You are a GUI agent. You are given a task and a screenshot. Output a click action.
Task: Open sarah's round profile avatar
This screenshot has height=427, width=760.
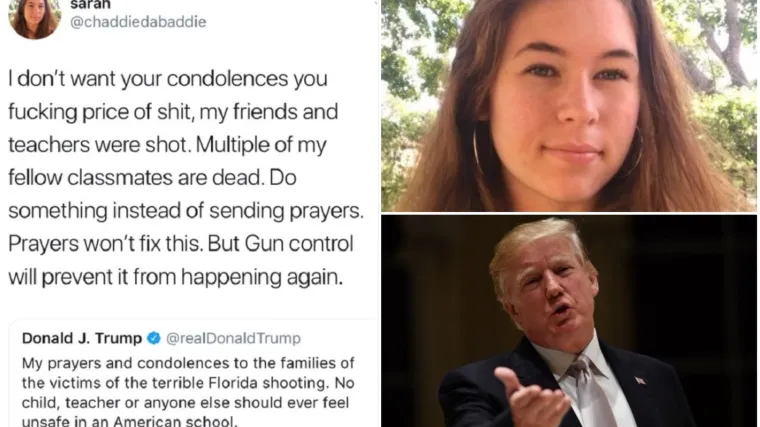click(x=35, y=18)
